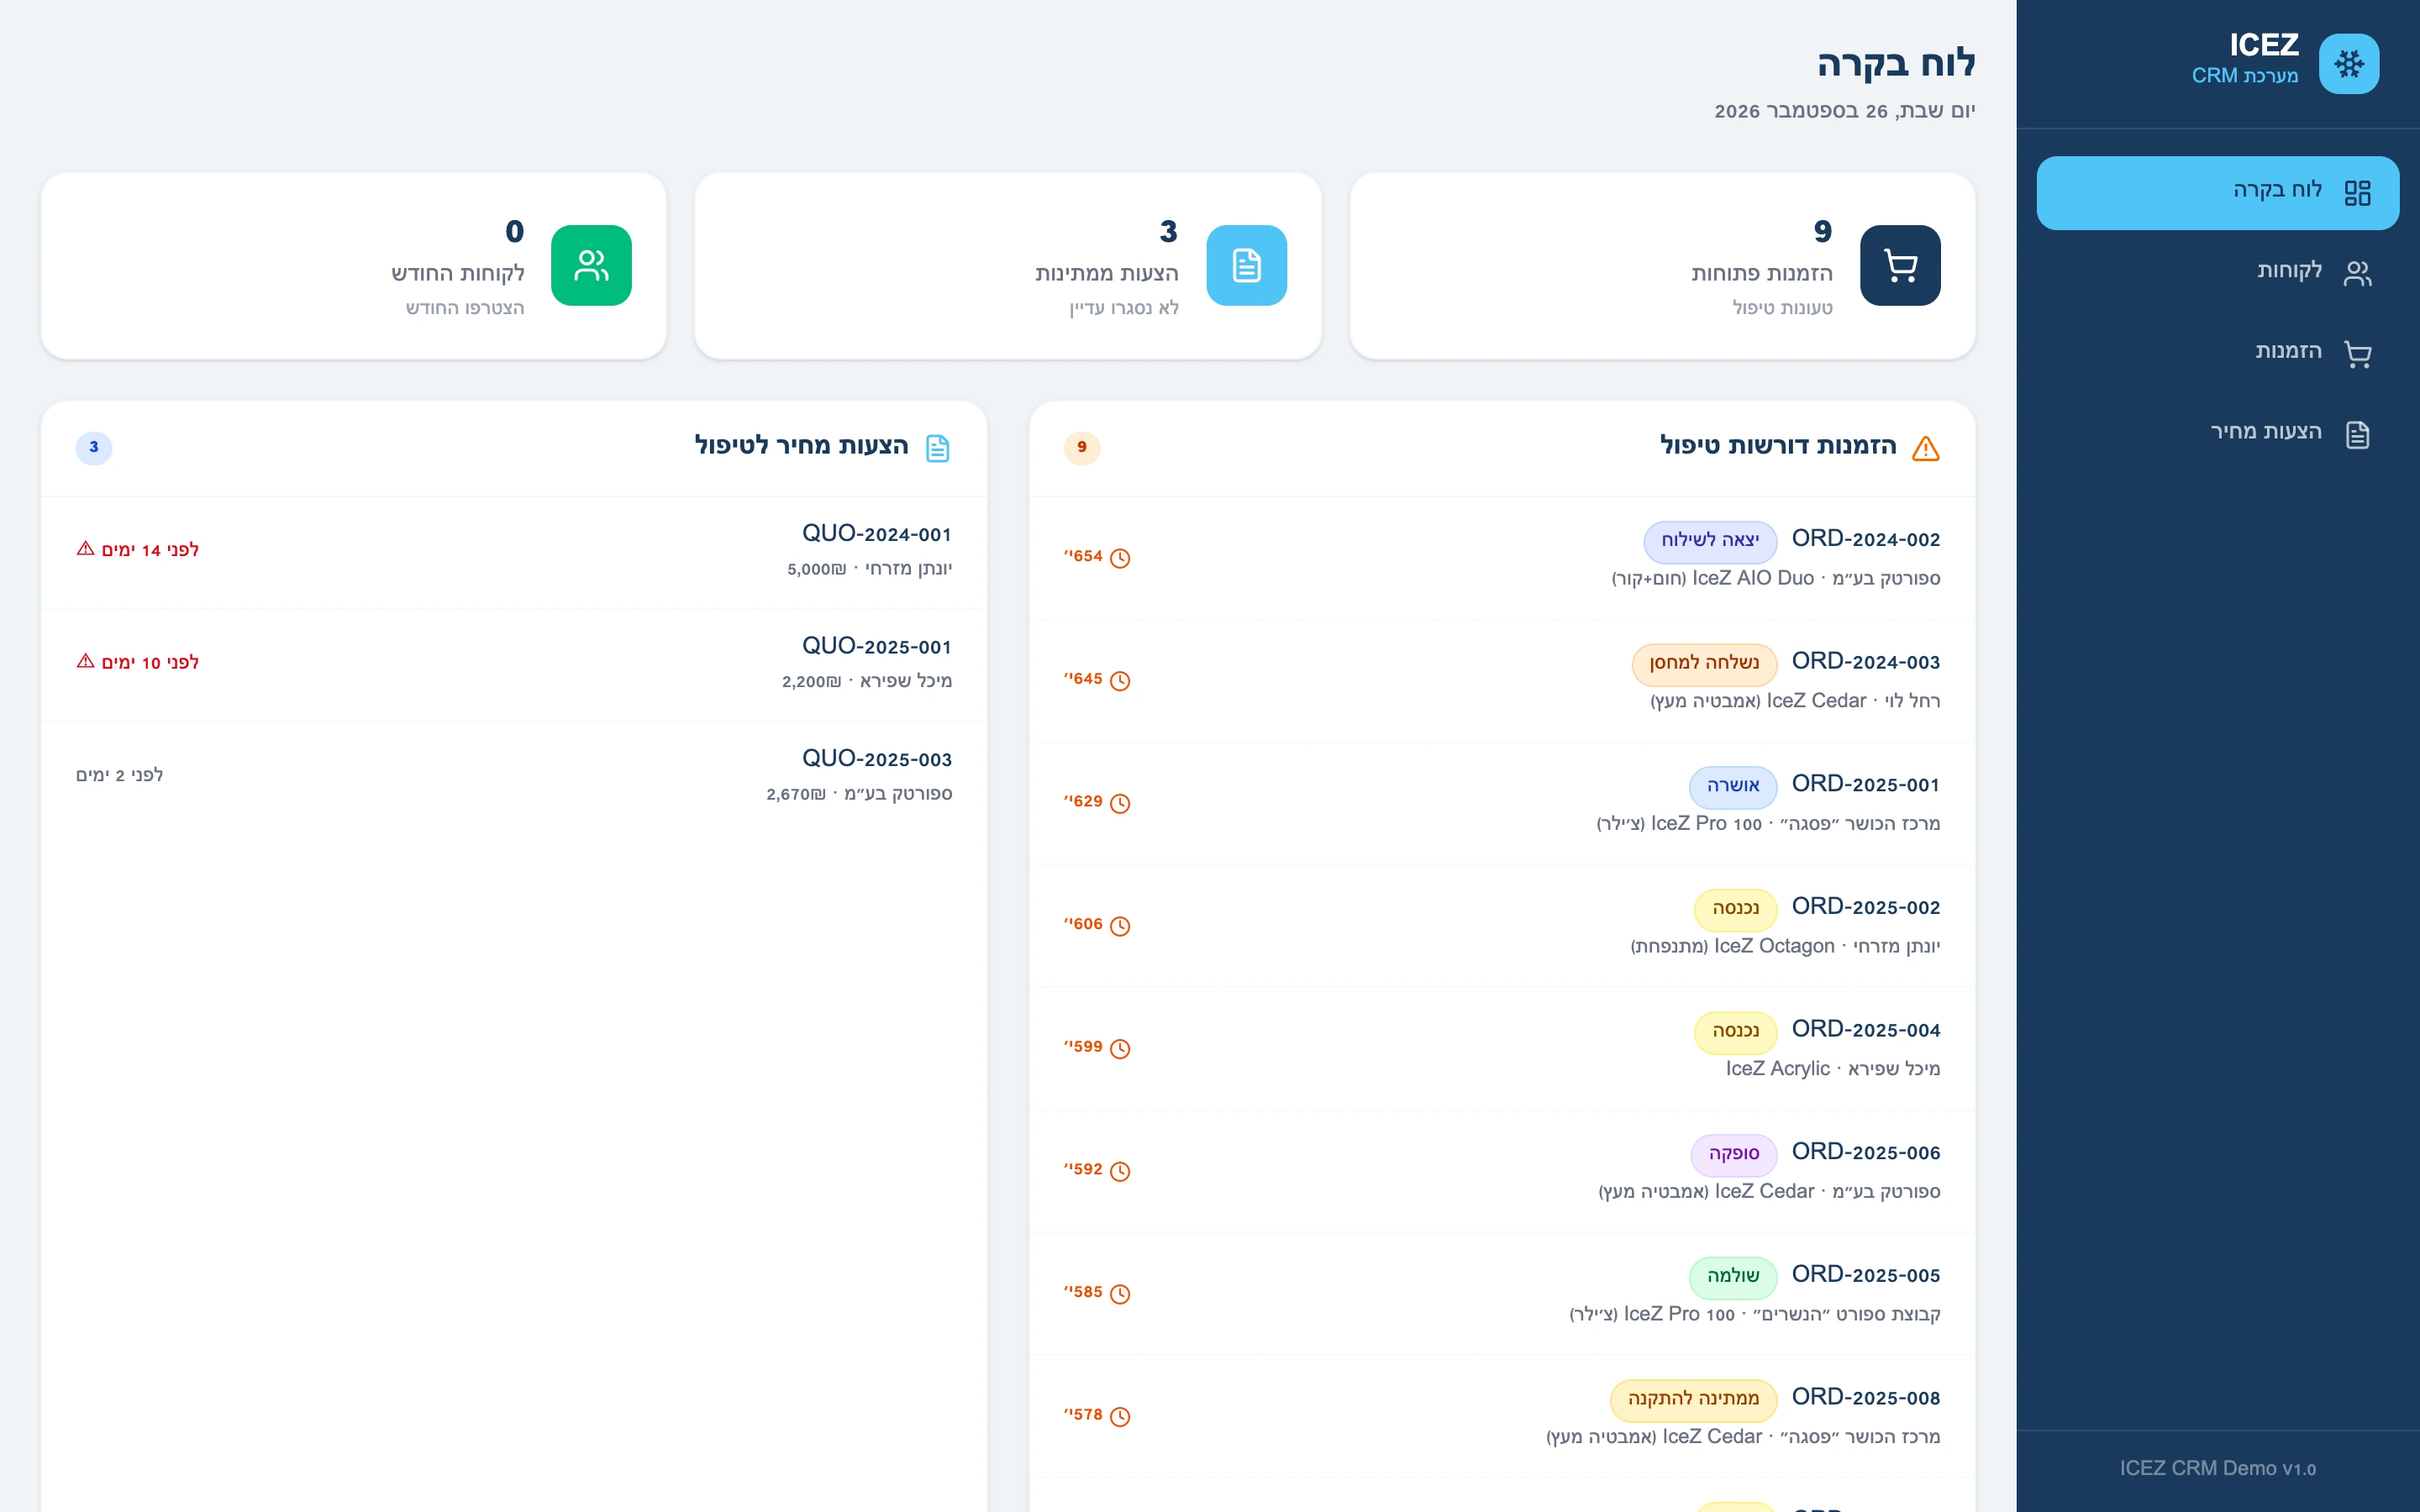Click the clock icon on ORD-2024-003 row

click(1120, 681)
